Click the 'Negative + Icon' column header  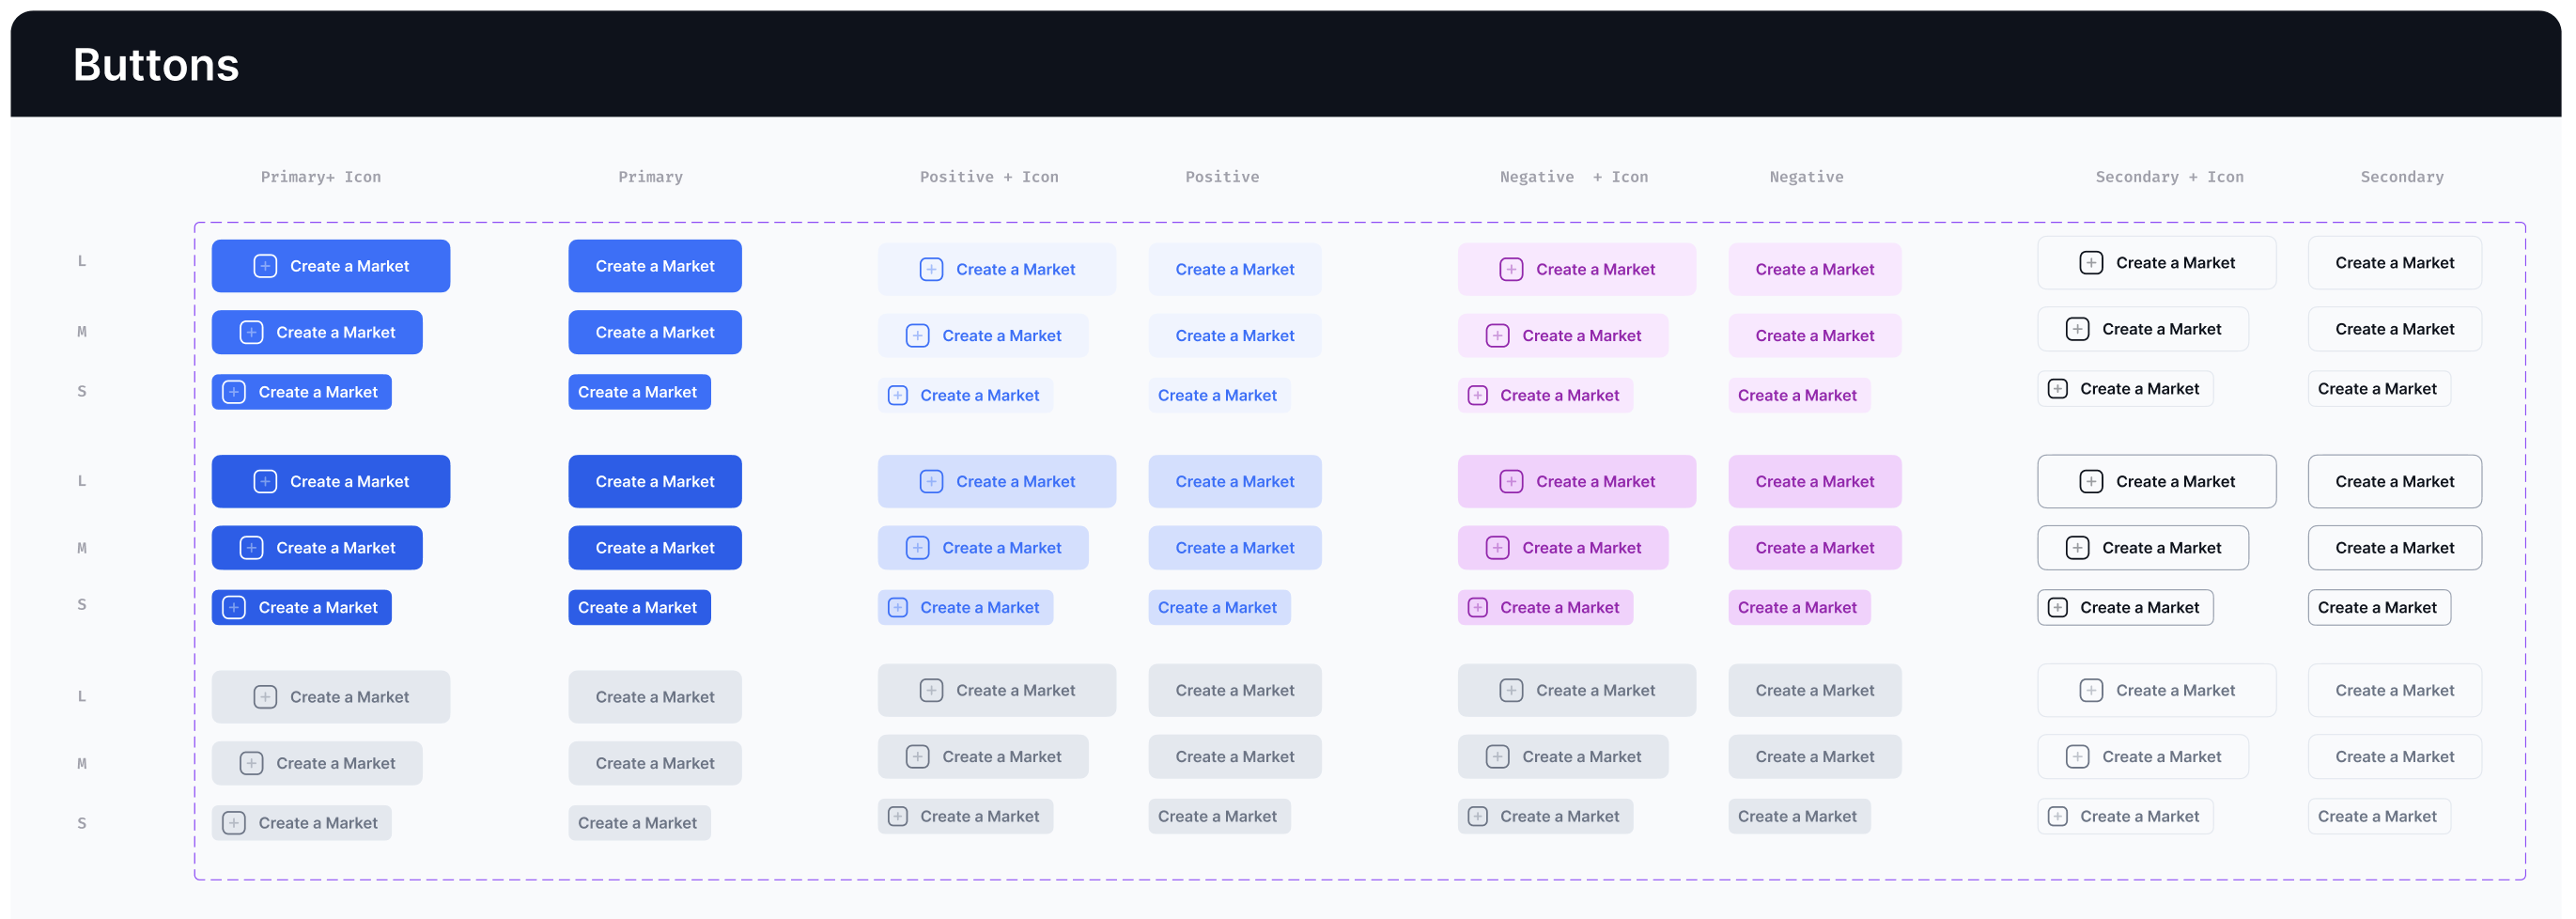[1574, 177]
